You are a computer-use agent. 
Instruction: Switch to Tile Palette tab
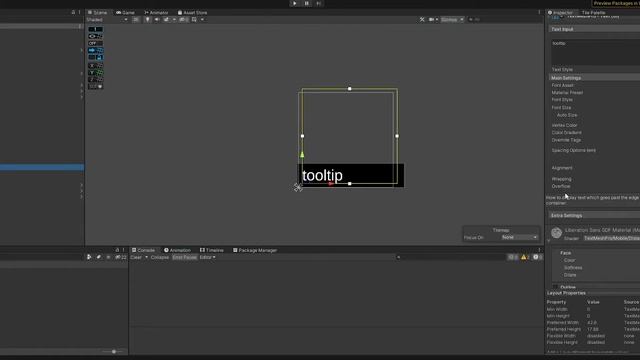coord(593,13)
